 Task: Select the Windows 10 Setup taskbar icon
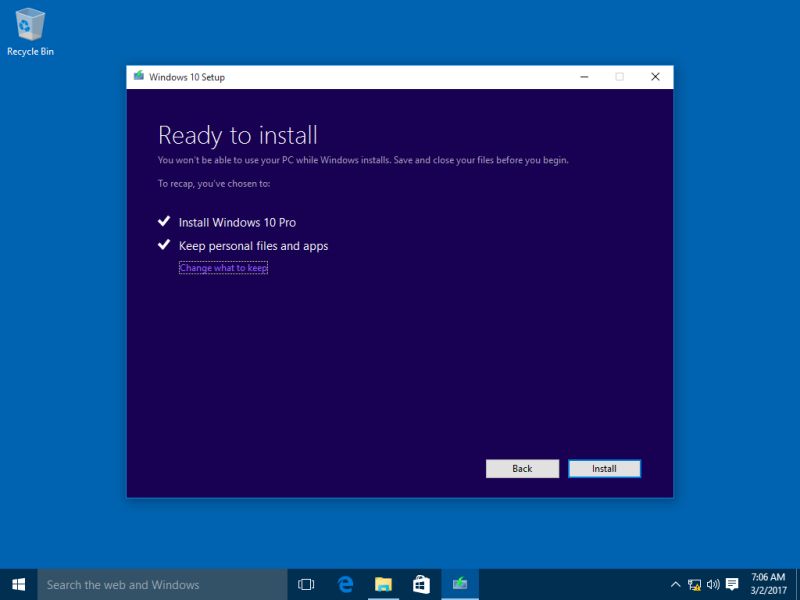click(459, 584)
